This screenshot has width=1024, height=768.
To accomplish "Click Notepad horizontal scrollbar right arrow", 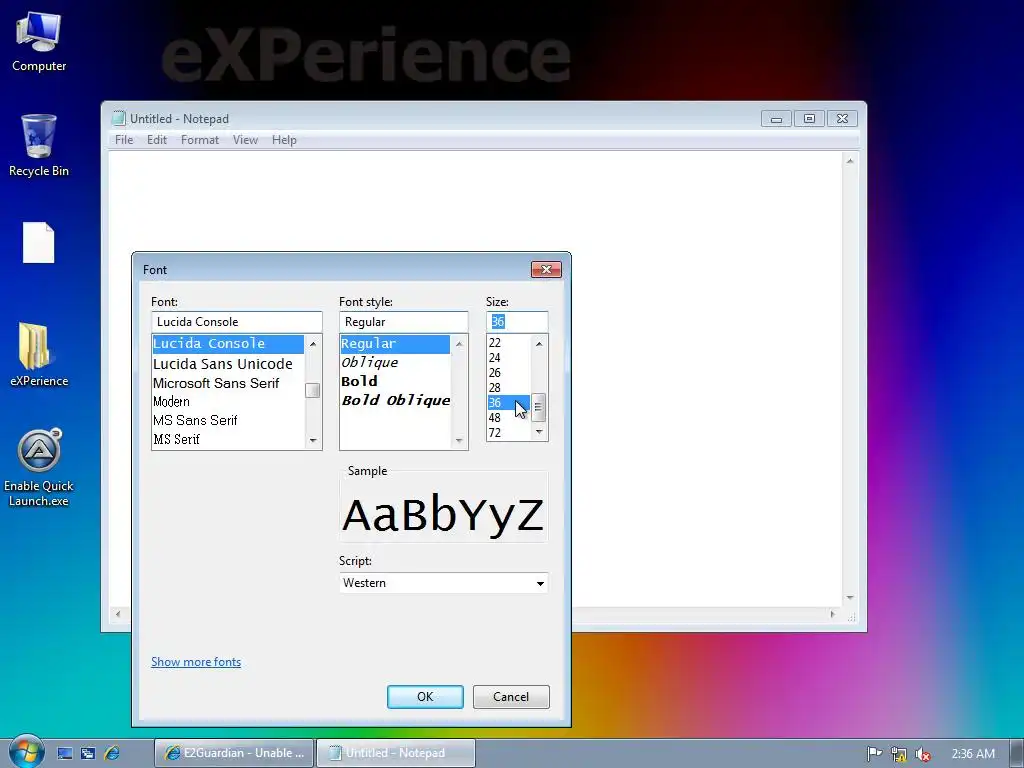I will tap(832, 614).
